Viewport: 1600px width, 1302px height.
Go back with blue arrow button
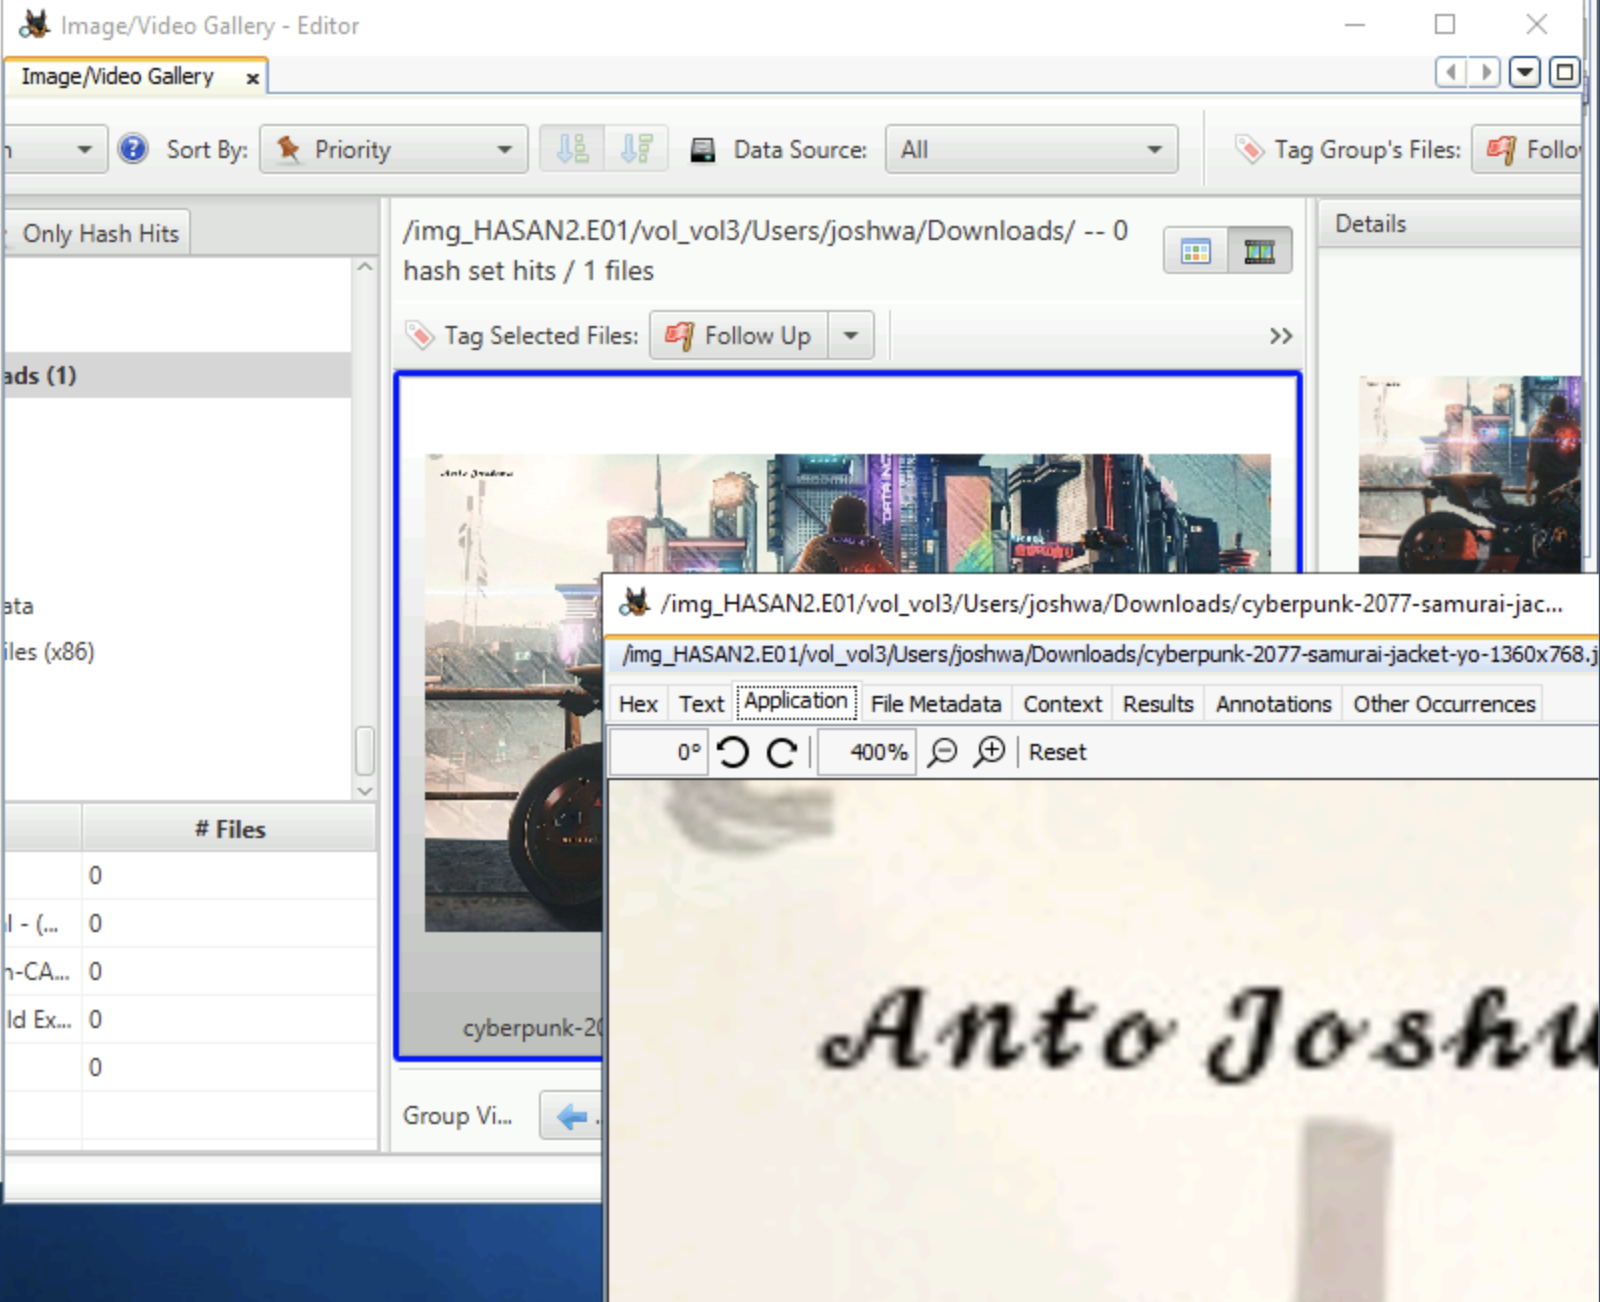(x=572, y=1115)
